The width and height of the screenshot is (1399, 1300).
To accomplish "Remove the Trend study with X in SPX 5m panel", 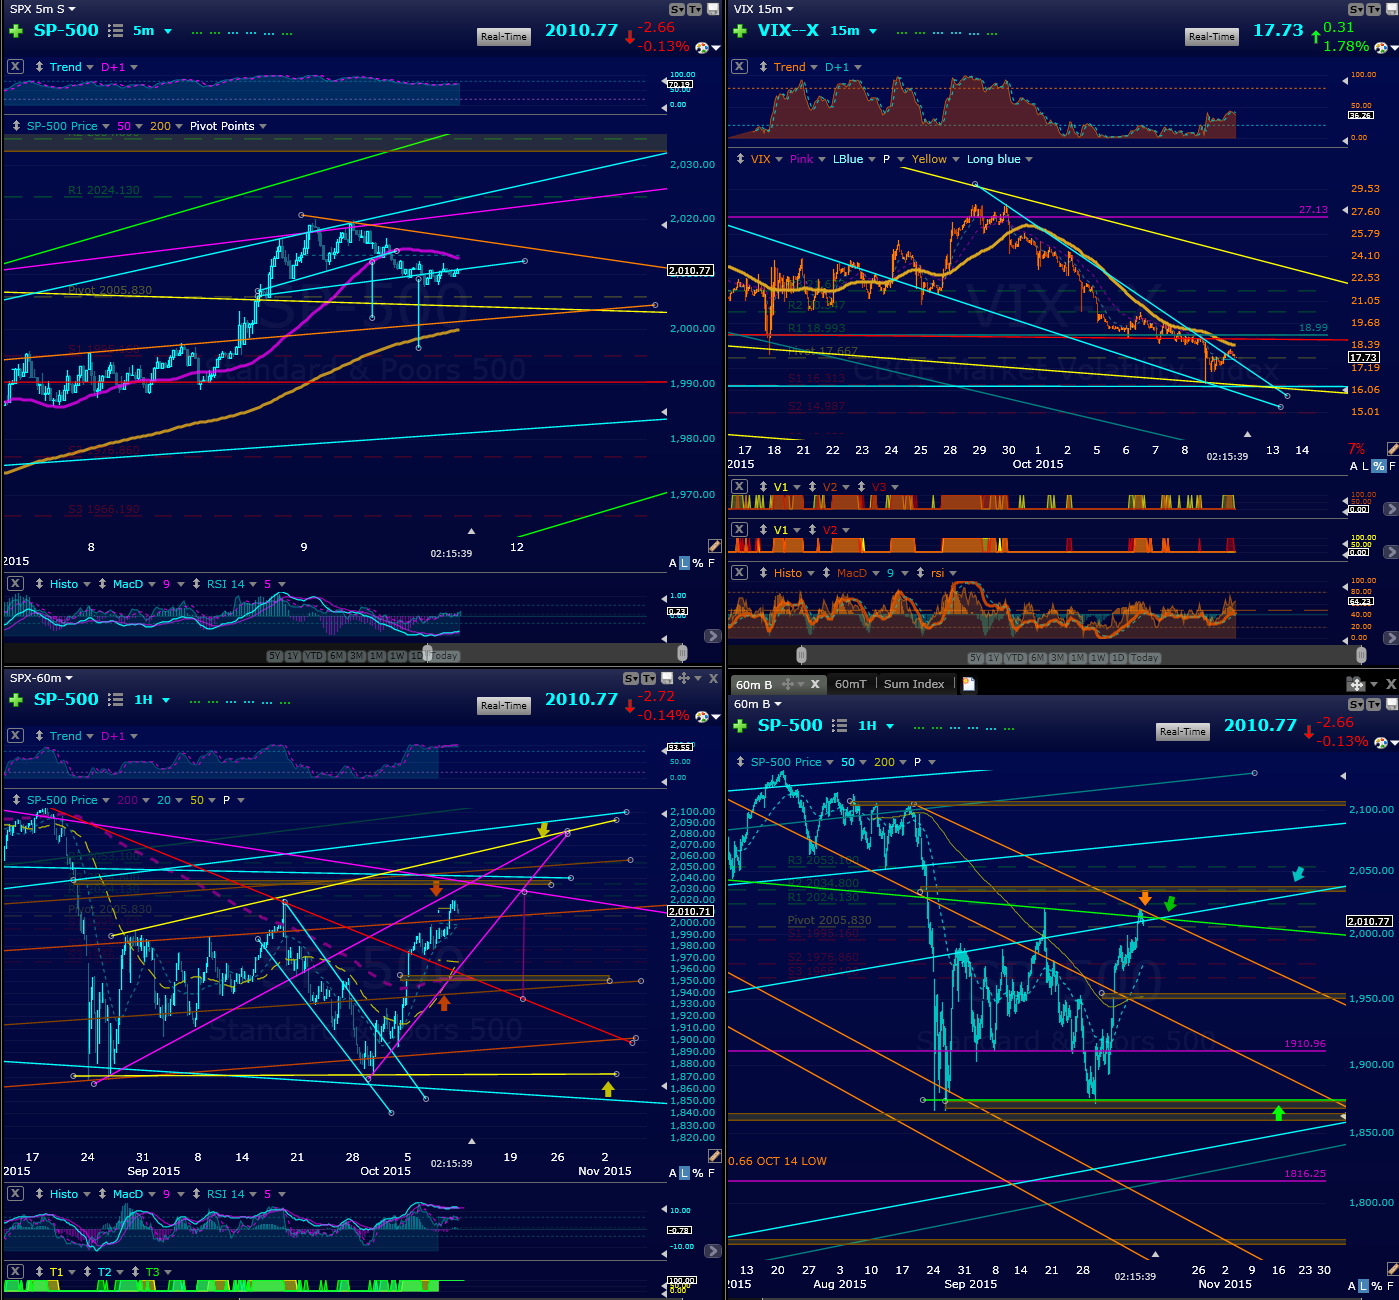I will point(15,67).
